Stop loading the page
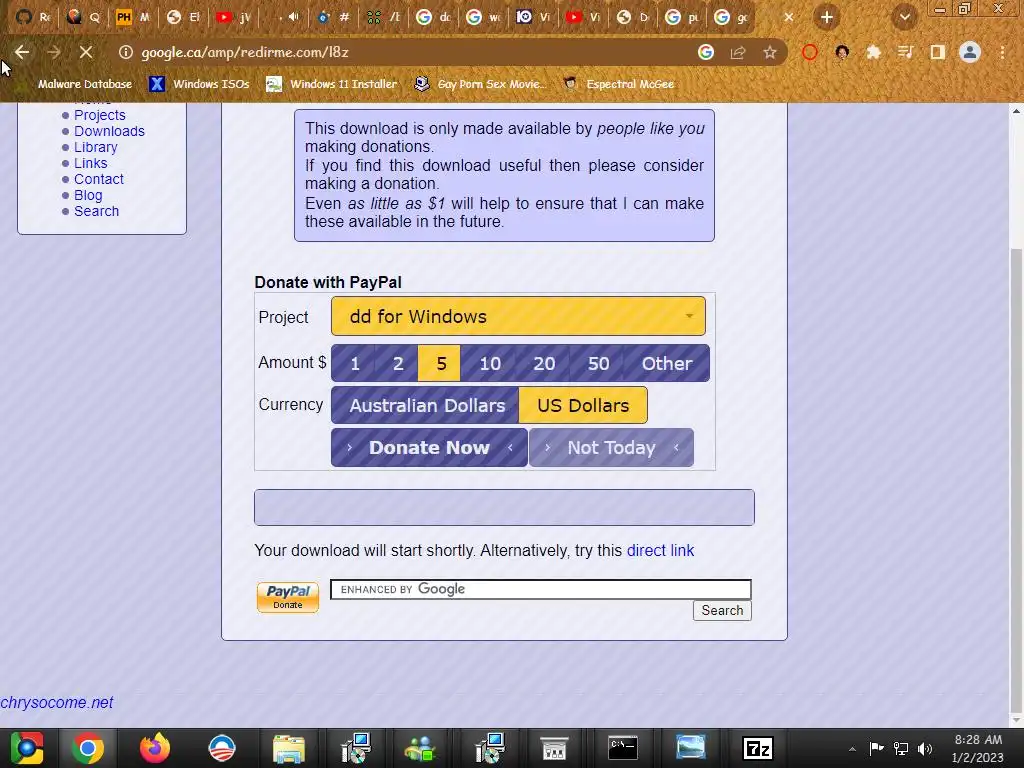 point(86,52)
